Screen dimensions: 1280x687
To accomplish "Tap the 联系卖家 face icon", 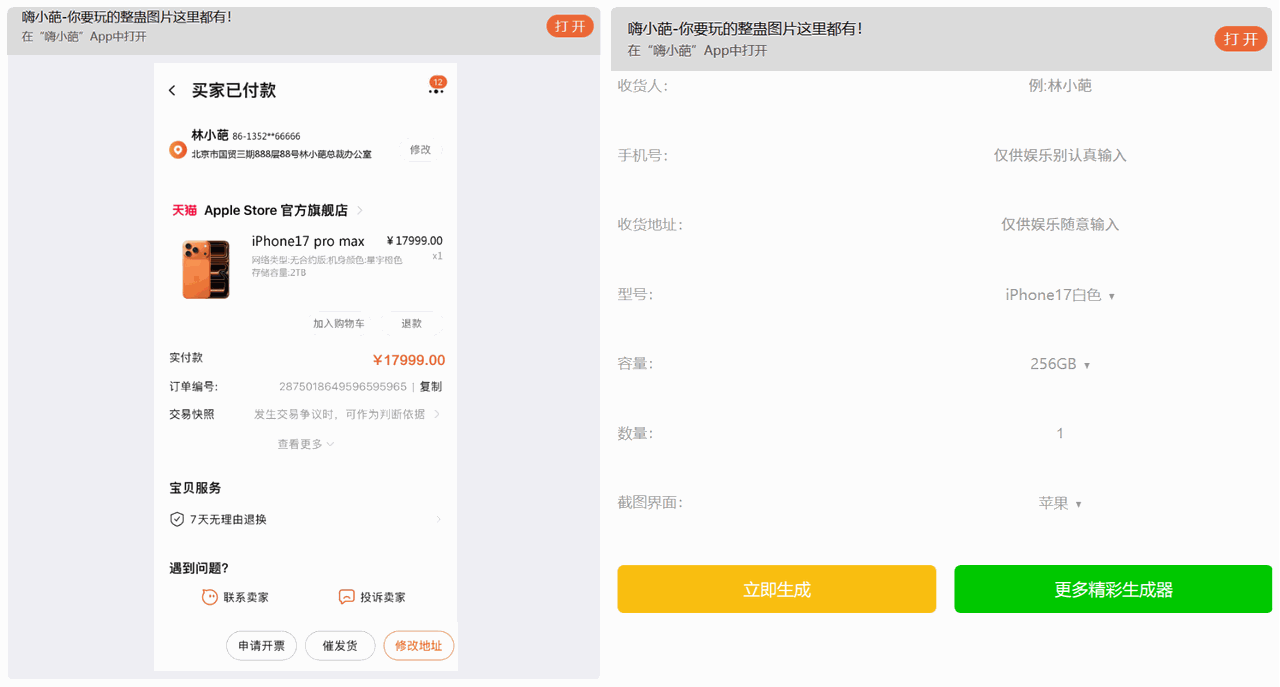I will click(210, 597).
